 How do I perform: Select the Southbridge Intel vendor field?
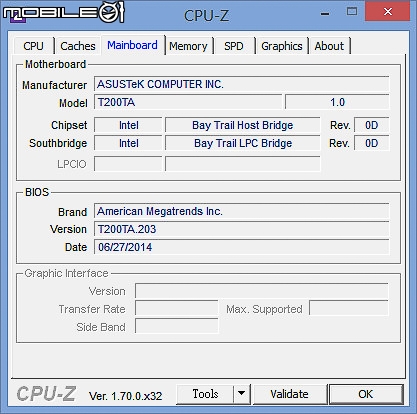click(128, 143)
